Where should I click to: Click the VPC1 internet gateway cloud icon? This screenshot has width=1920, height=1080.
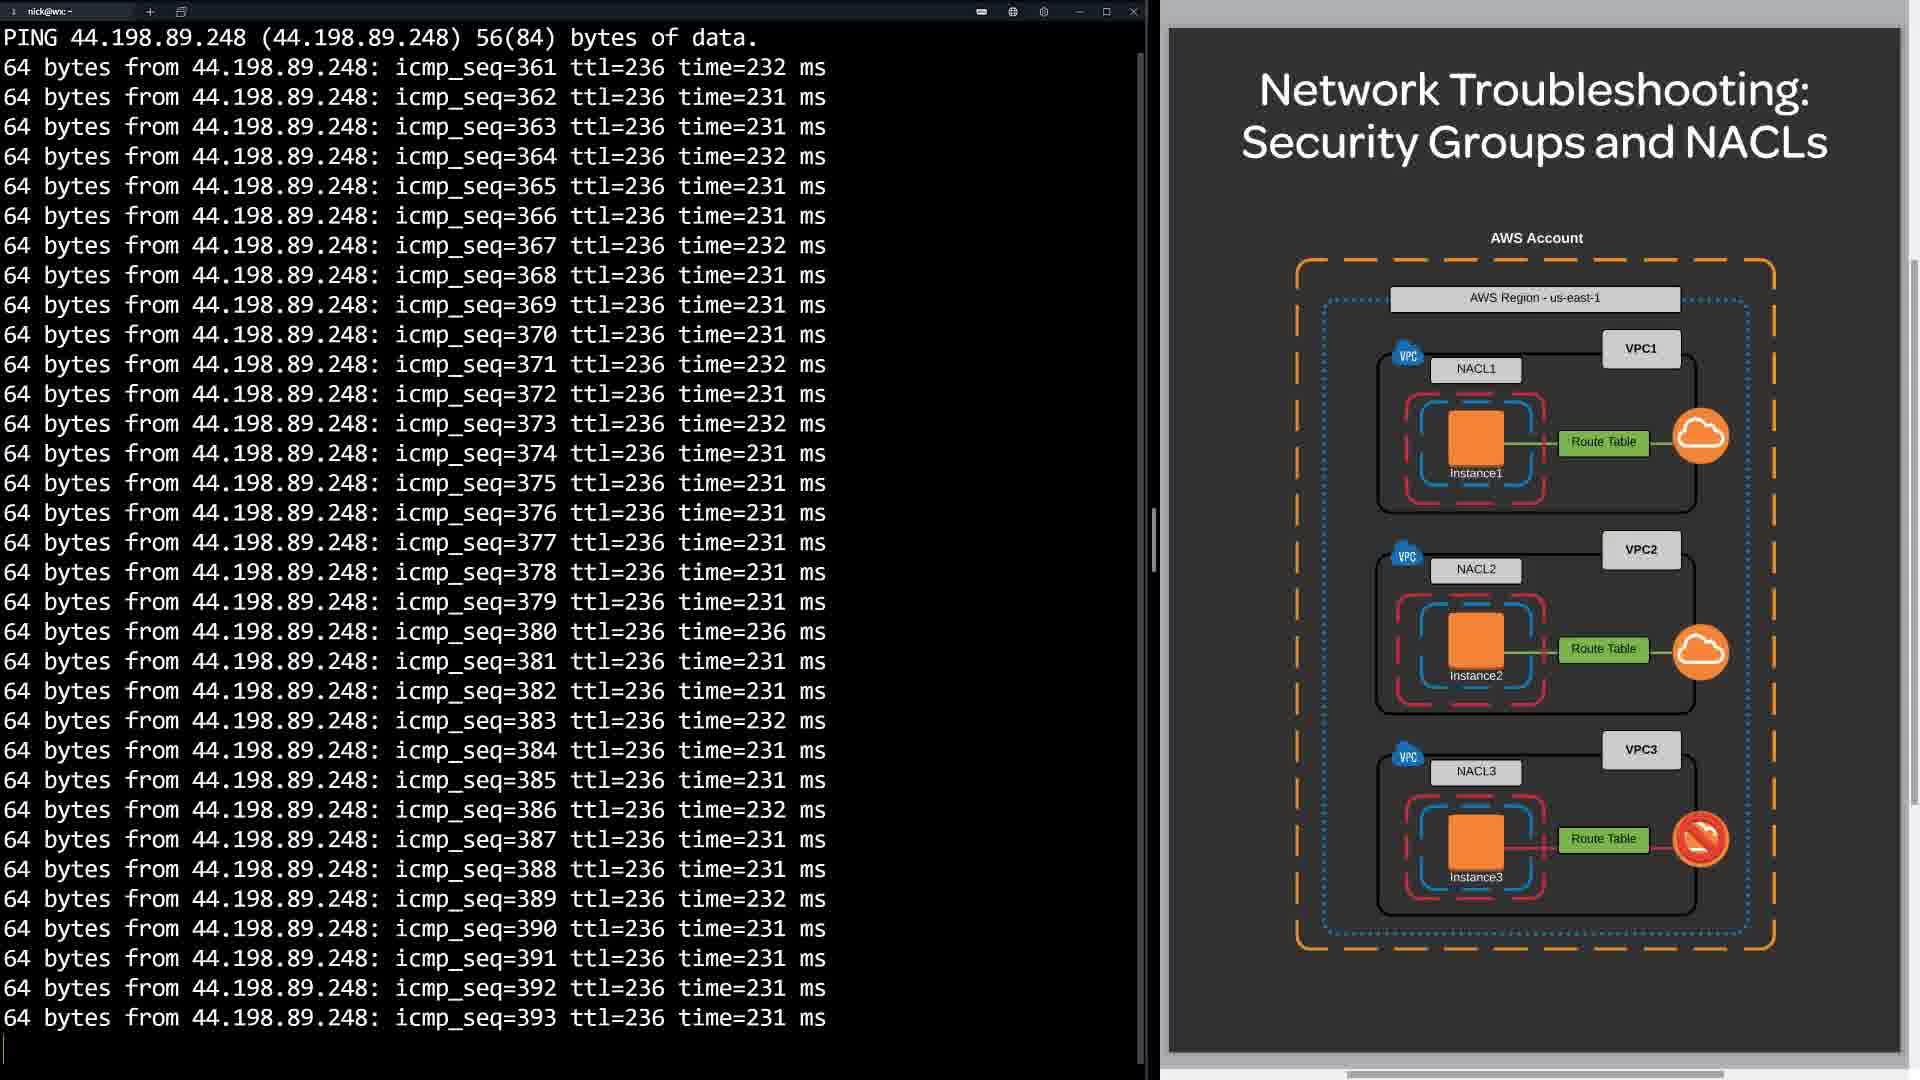click(x=1700, y=436)
